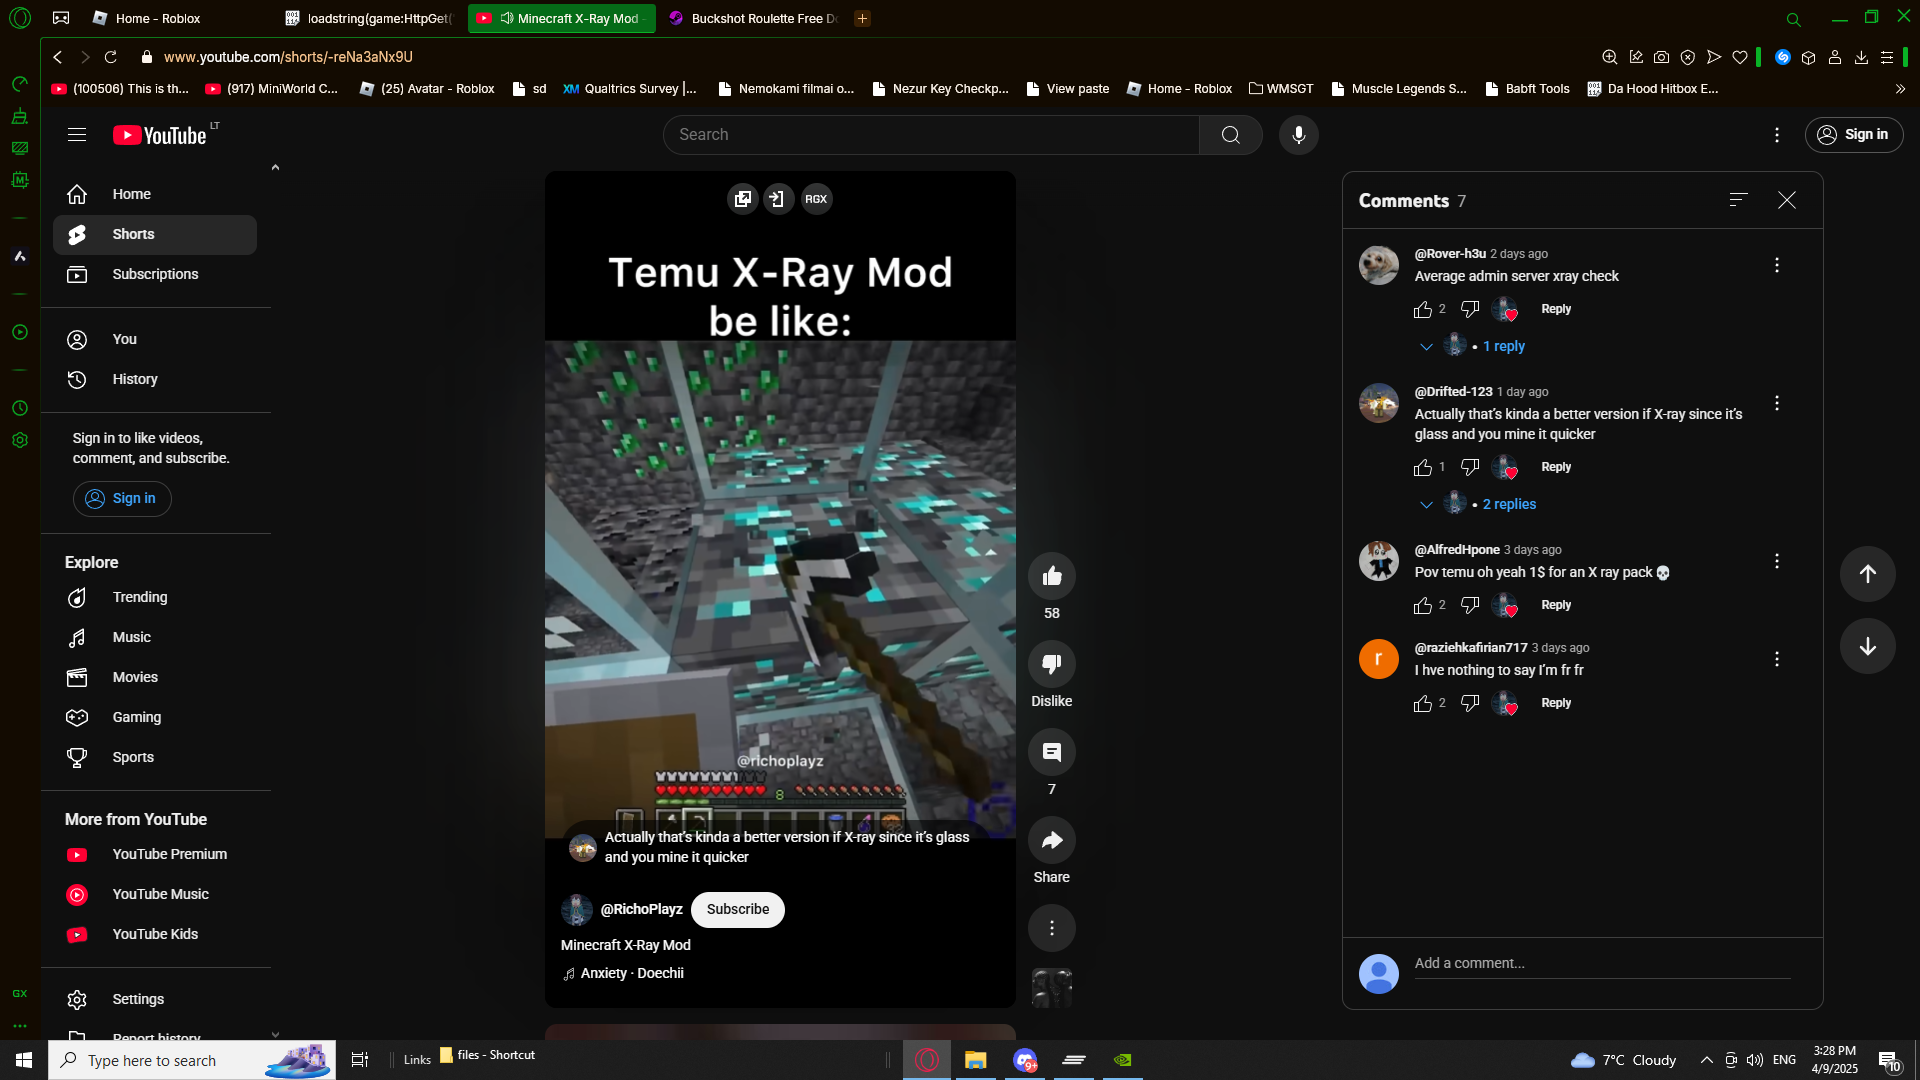Submit search with the magnifier button
Viewport: 1920px width, 1080px height.
click(x=1231, y=135)
